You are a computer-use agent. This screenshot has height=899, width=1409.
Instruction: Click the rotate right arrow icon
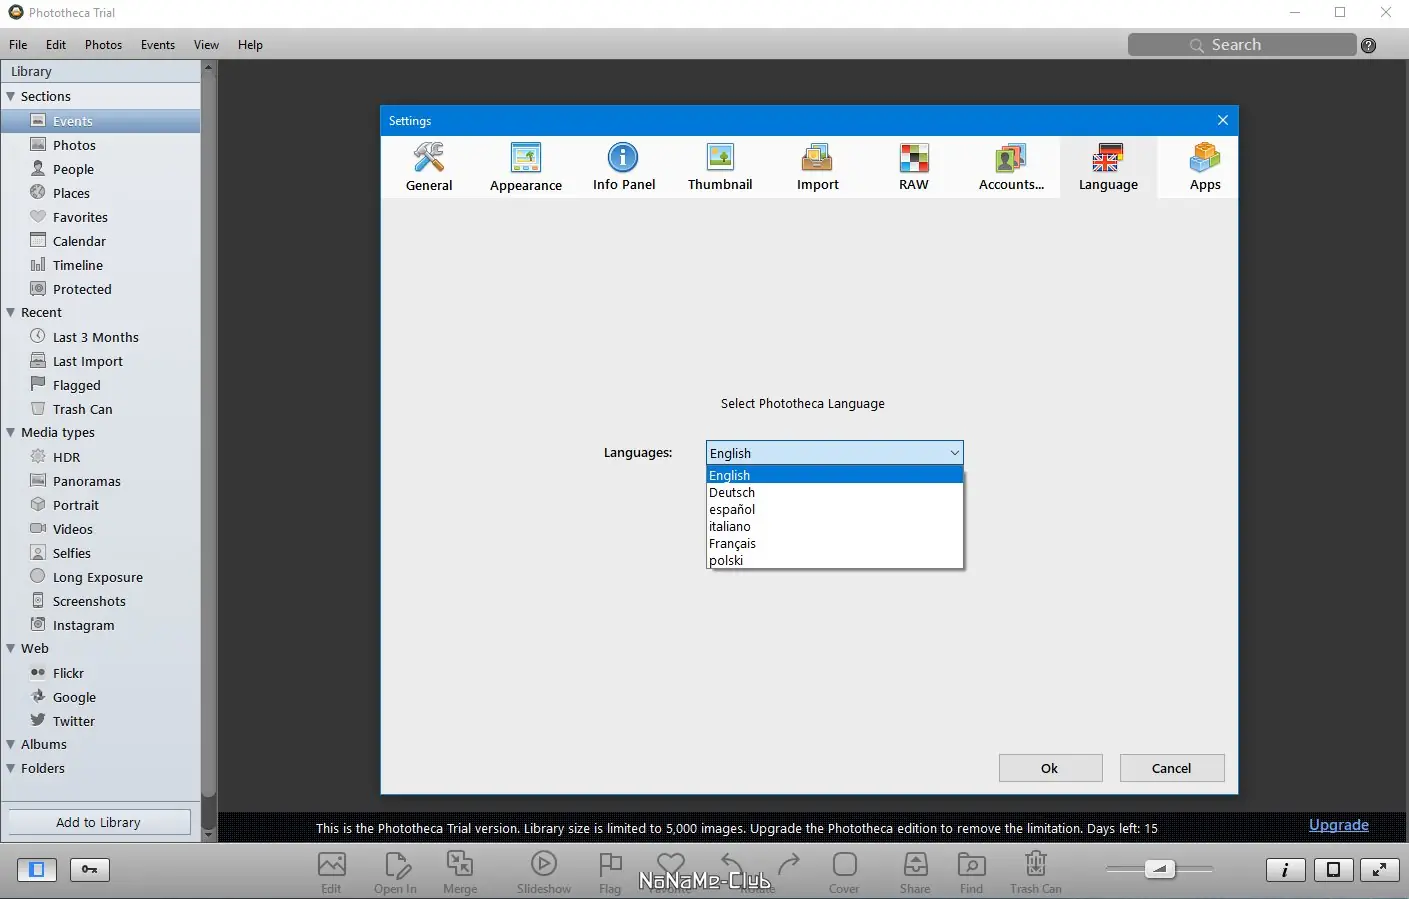[x=789, y=862]
